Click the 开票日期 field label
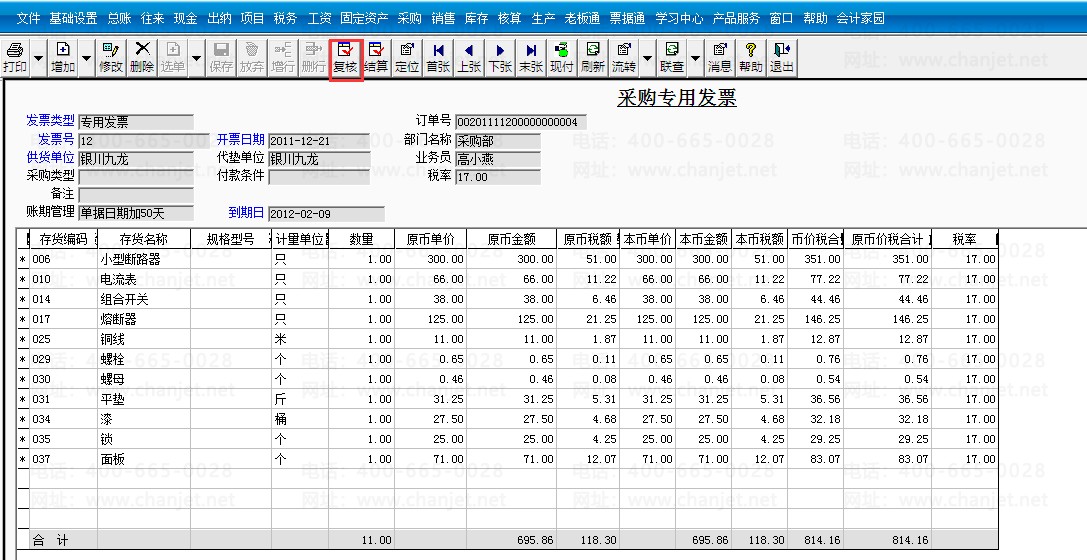 click(x=241, y=140)
